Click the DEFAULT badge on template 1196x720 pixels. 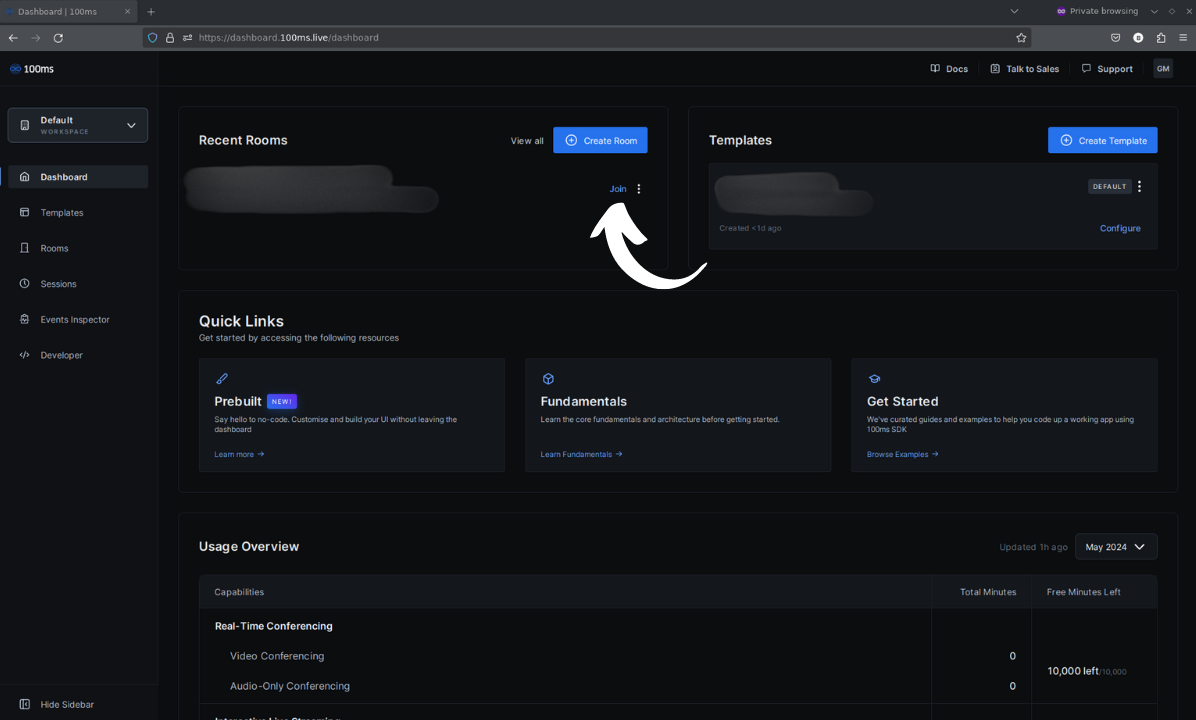(1109, 187)
